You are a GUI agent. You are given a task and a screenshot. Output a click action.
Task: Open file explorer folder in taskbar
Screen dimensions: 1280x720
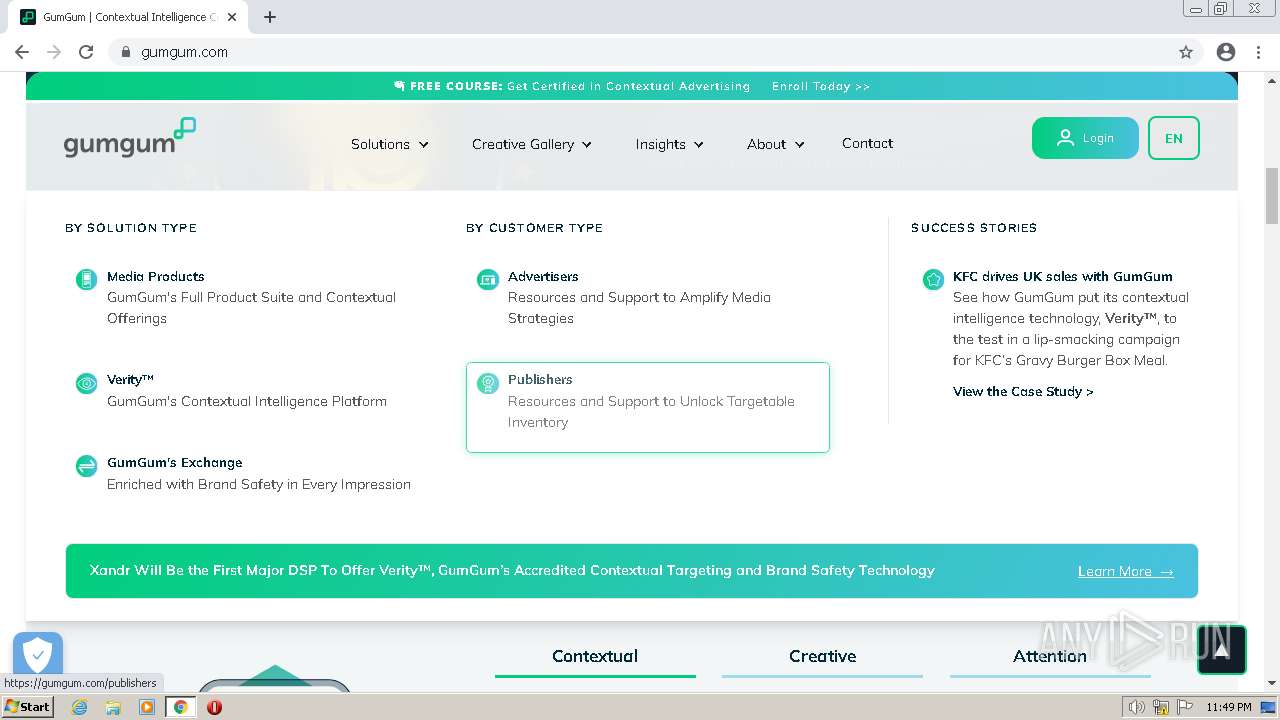tap(113, 707)
